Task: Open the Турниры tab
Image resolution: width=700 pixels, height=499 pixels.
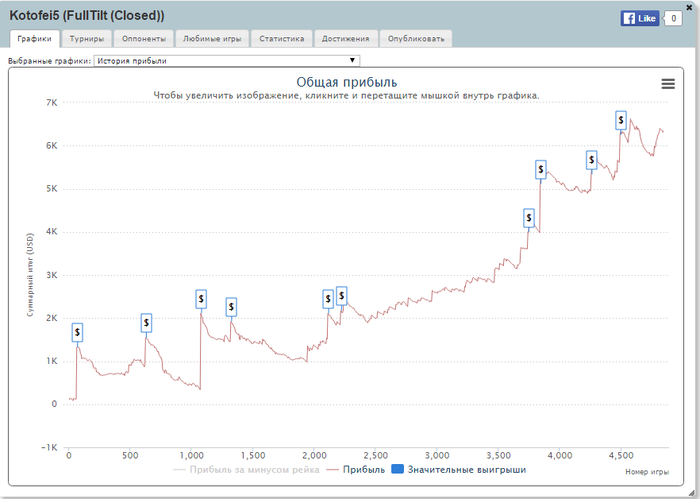Action: [x=87, y=39]
